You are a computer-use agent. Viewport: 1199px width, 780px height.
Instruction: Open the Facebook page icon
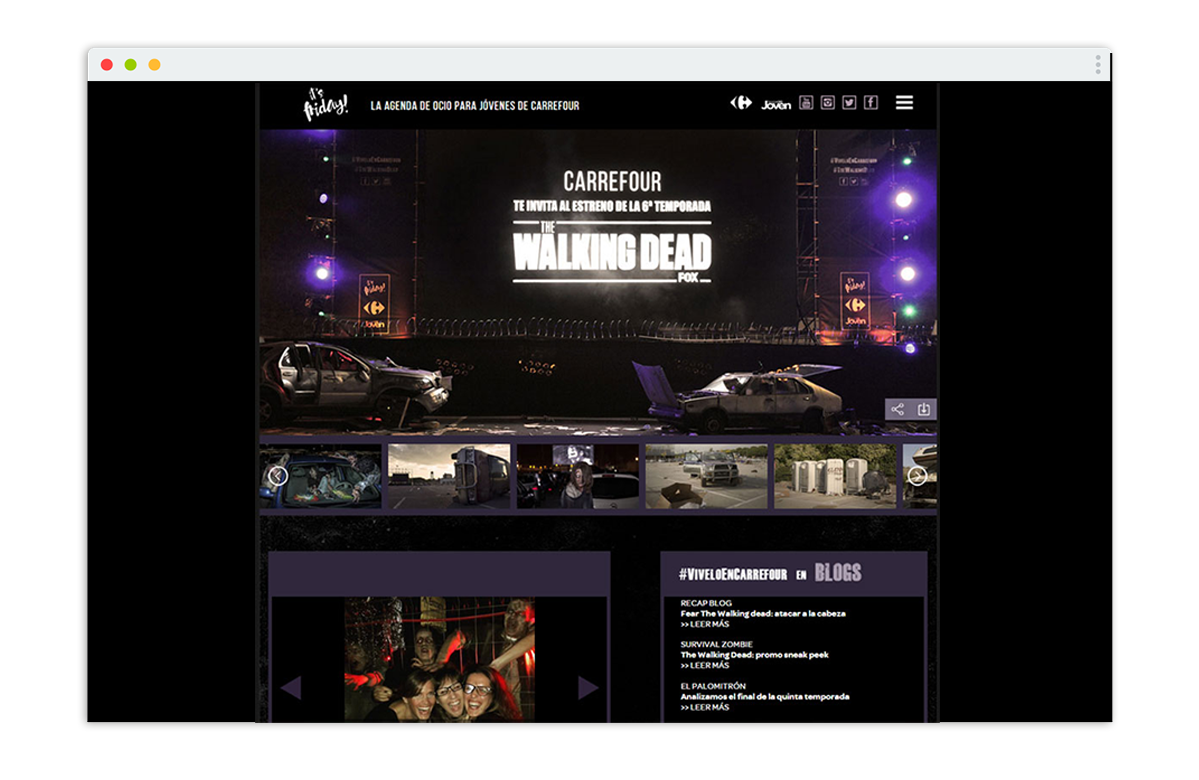pyautogui.click(x=871, y=103)
